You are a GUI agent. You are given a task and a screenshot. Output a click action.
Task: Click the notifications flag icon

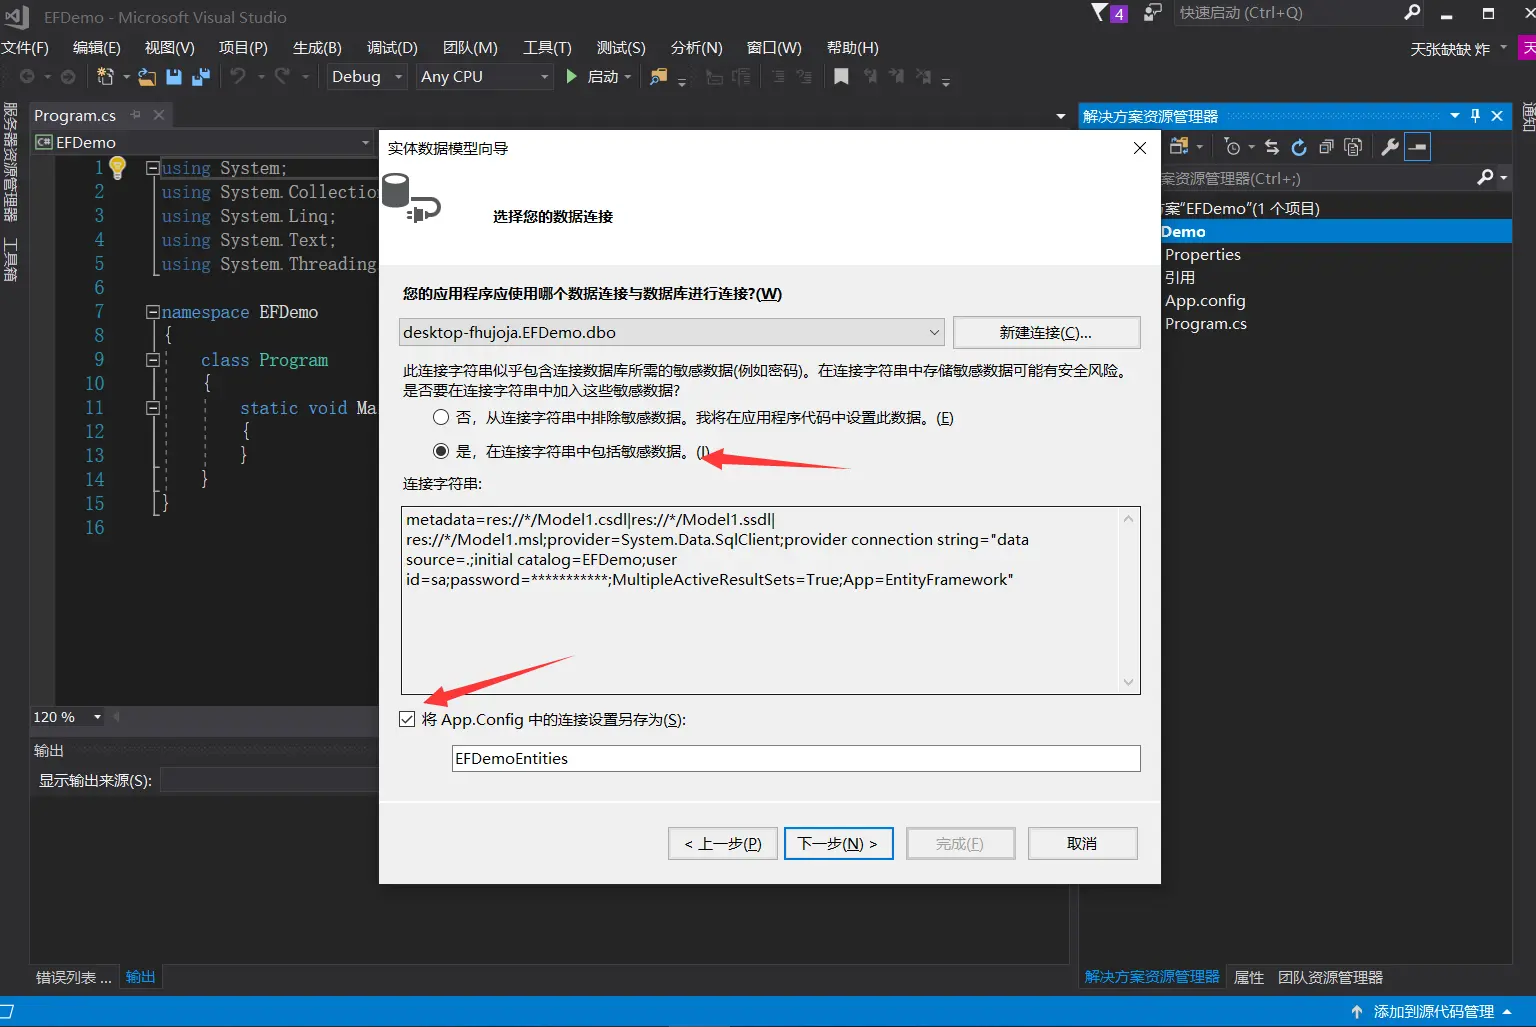pyautogui.click(x=1099, y=12)
